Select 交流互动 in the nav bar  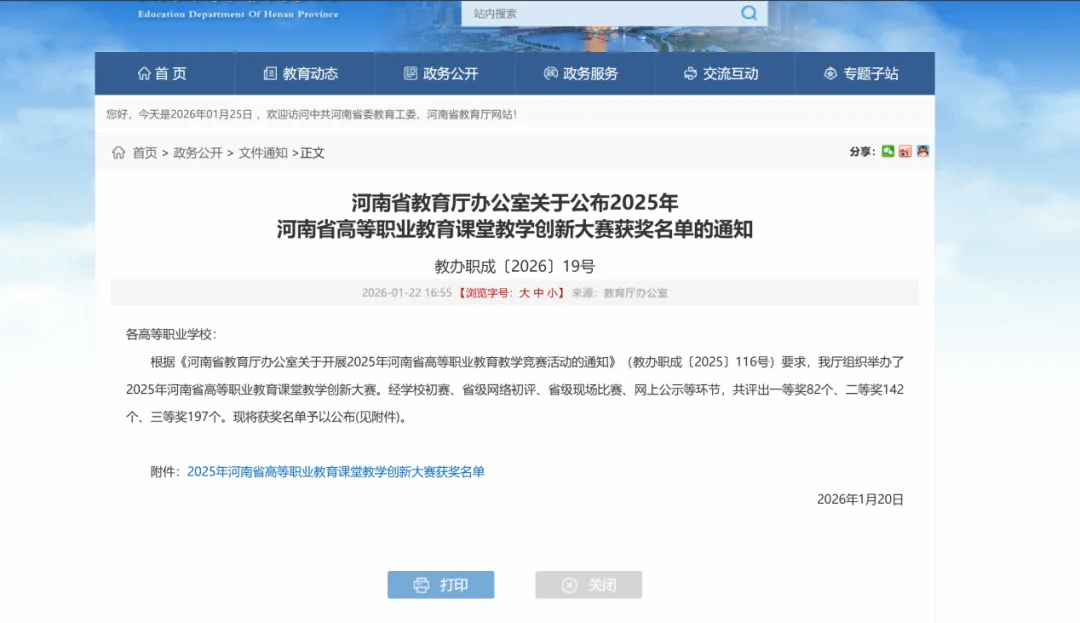[x=724, y=74]
